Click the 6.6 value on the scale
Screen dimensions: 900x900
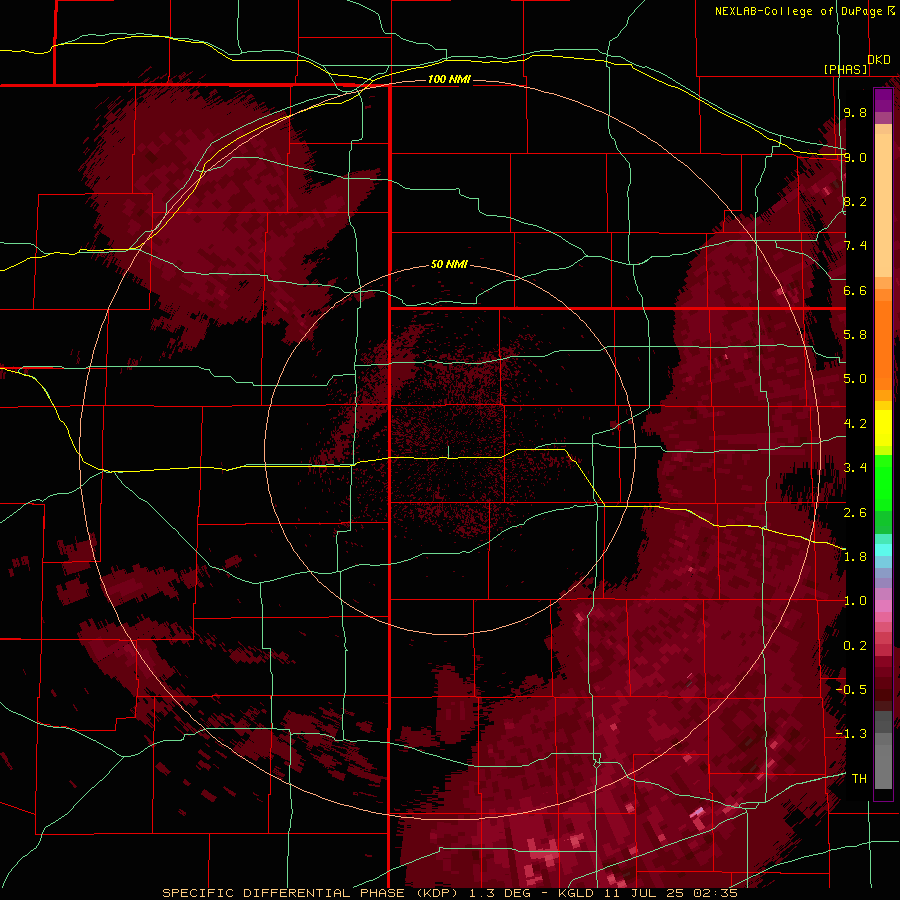[x=855, y=290]
